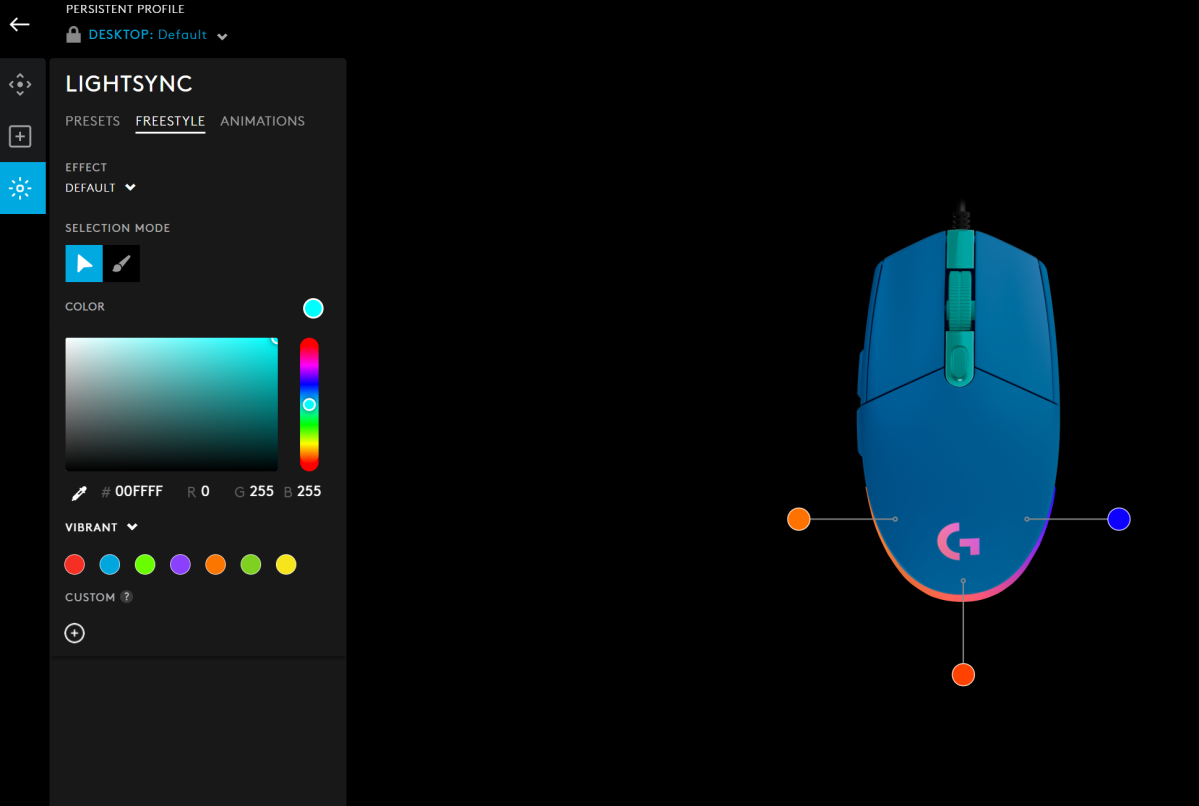The image size is (1199, 806).
Task: Switch to the PRESETS tab
Action: point(93,122)
